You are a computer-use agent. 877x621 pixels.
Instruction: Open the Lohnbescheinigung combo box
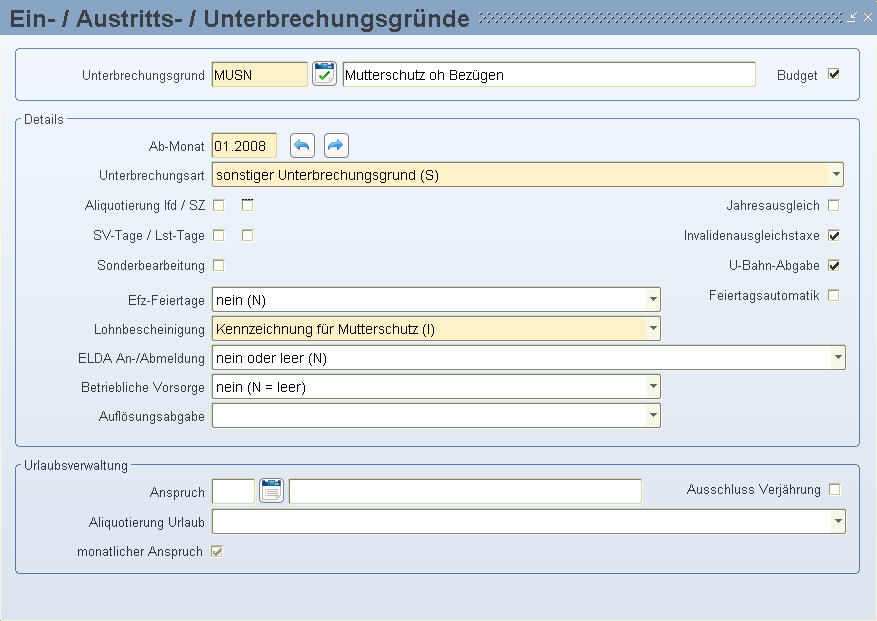(x=653, y=328)
